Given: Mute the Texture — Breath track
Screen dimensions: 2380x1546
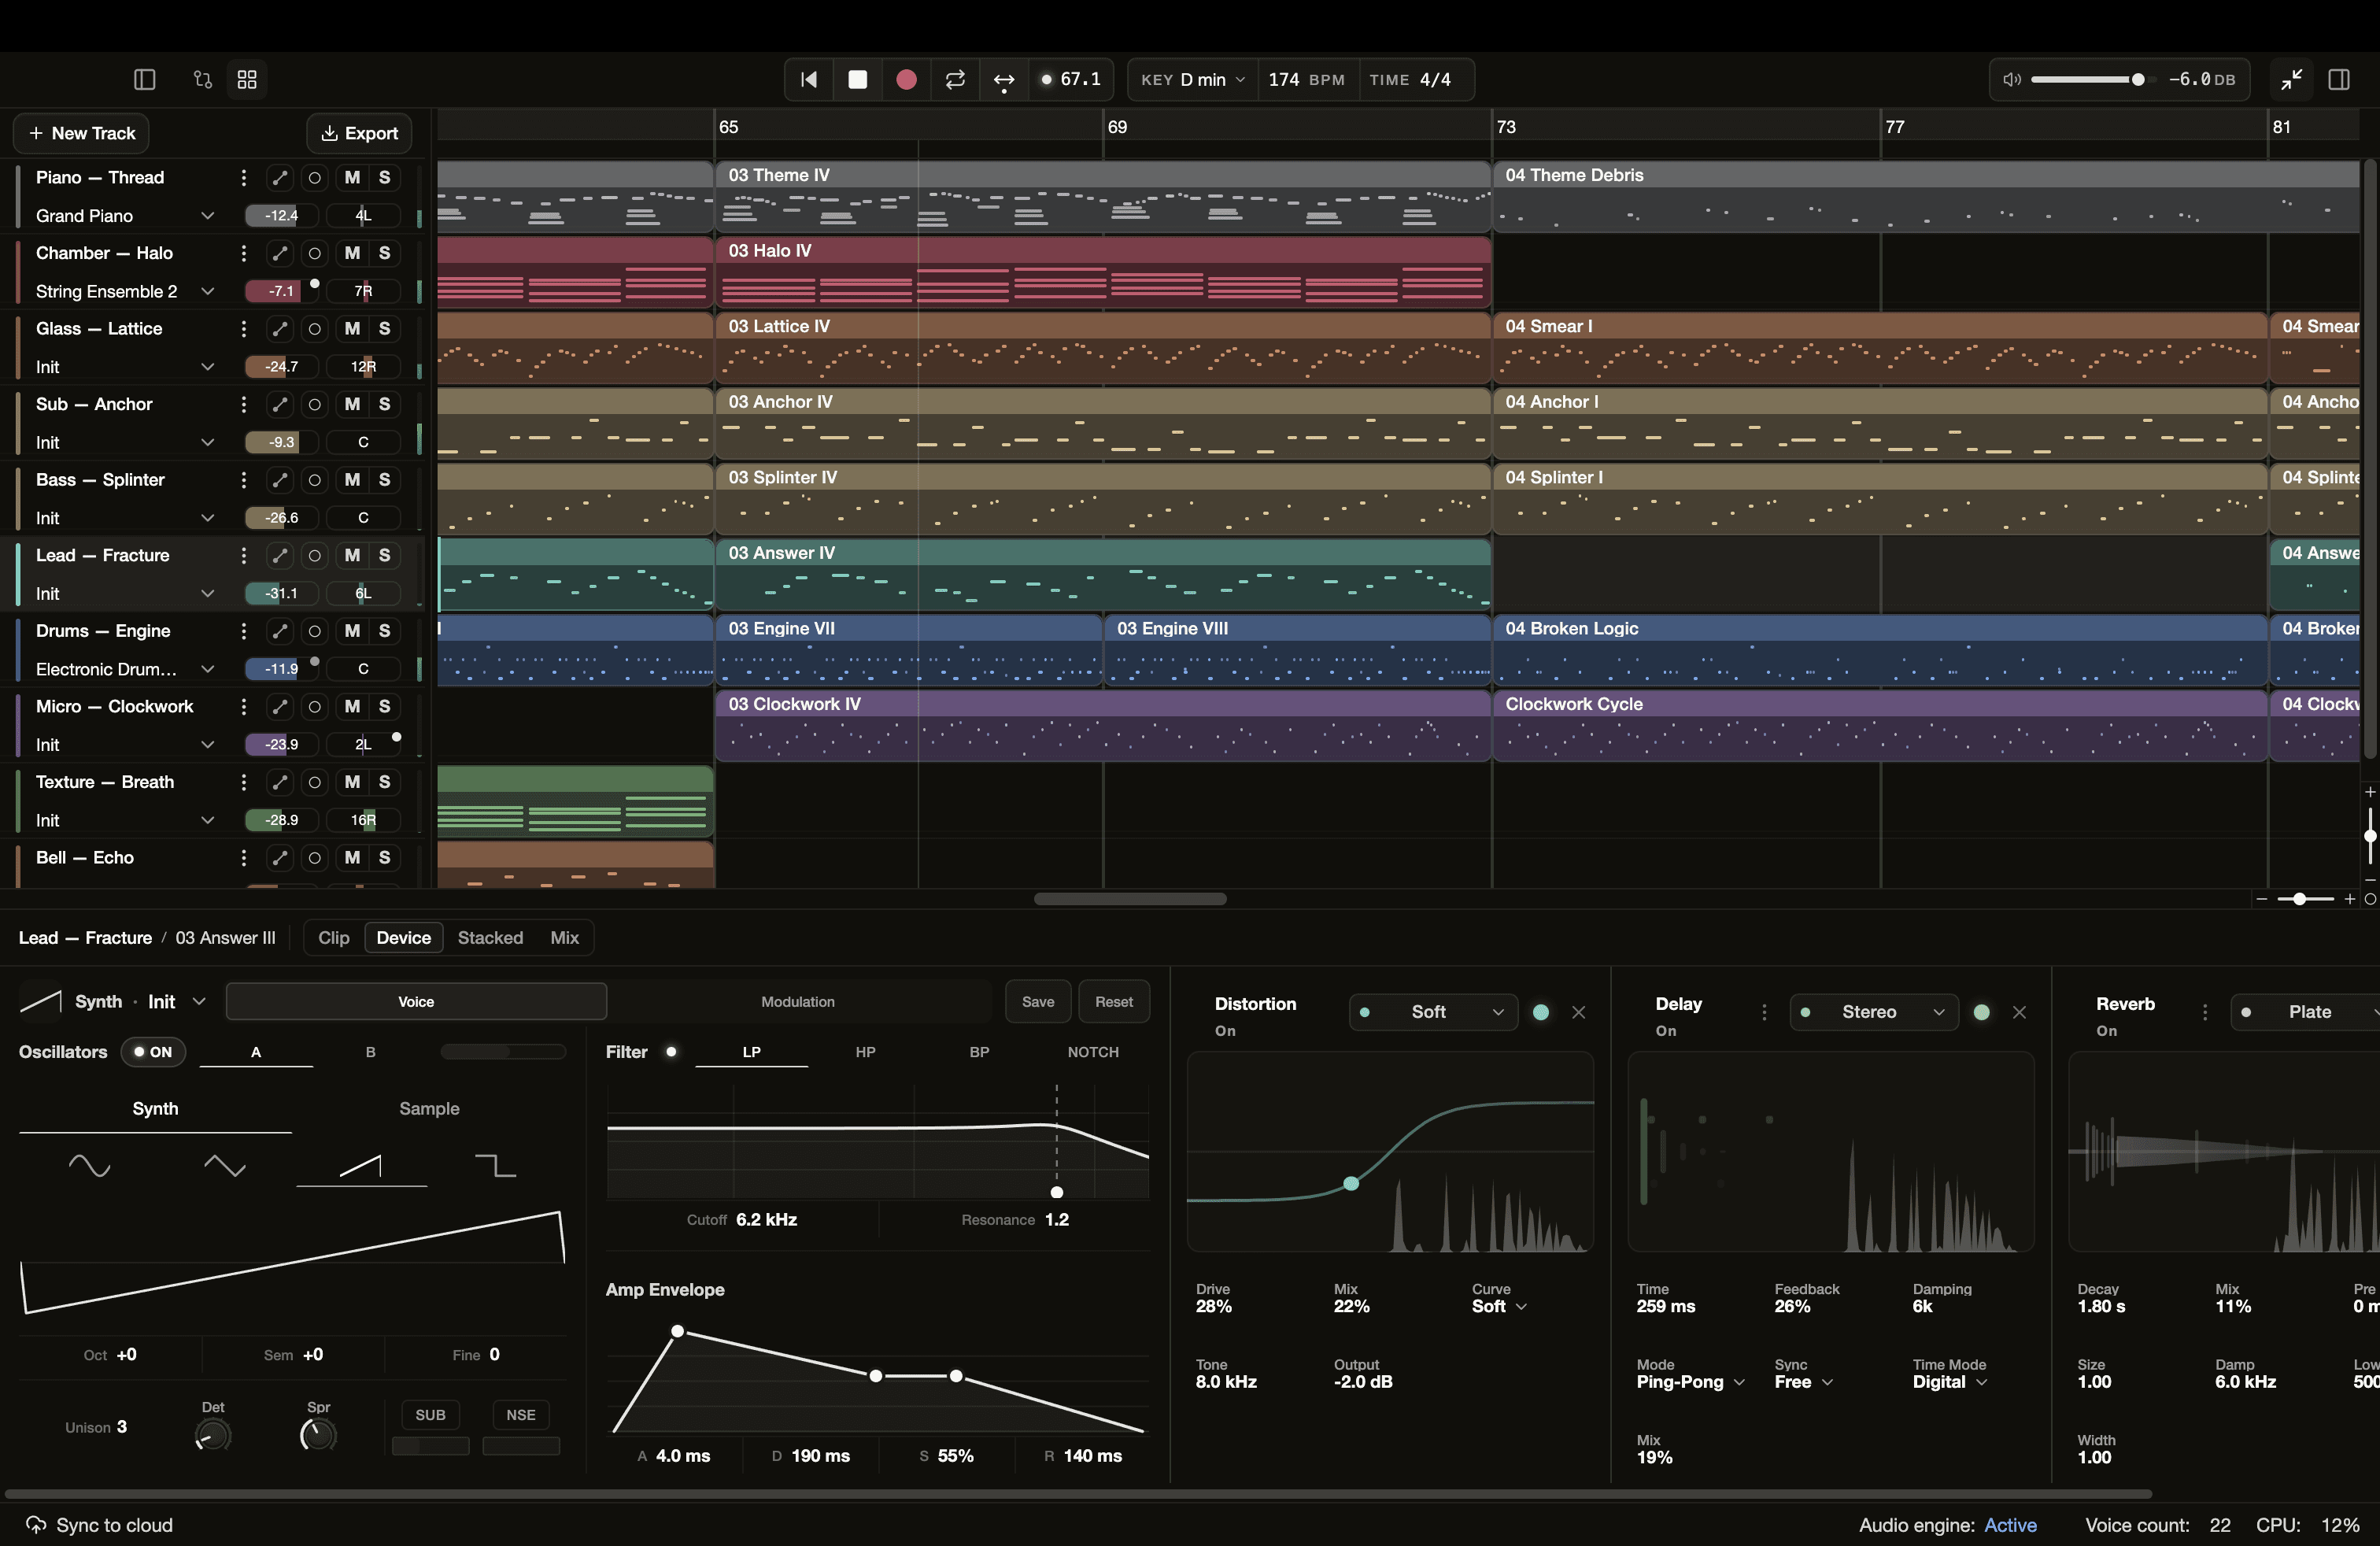Looking at the screenshot, I should [352, 782].
